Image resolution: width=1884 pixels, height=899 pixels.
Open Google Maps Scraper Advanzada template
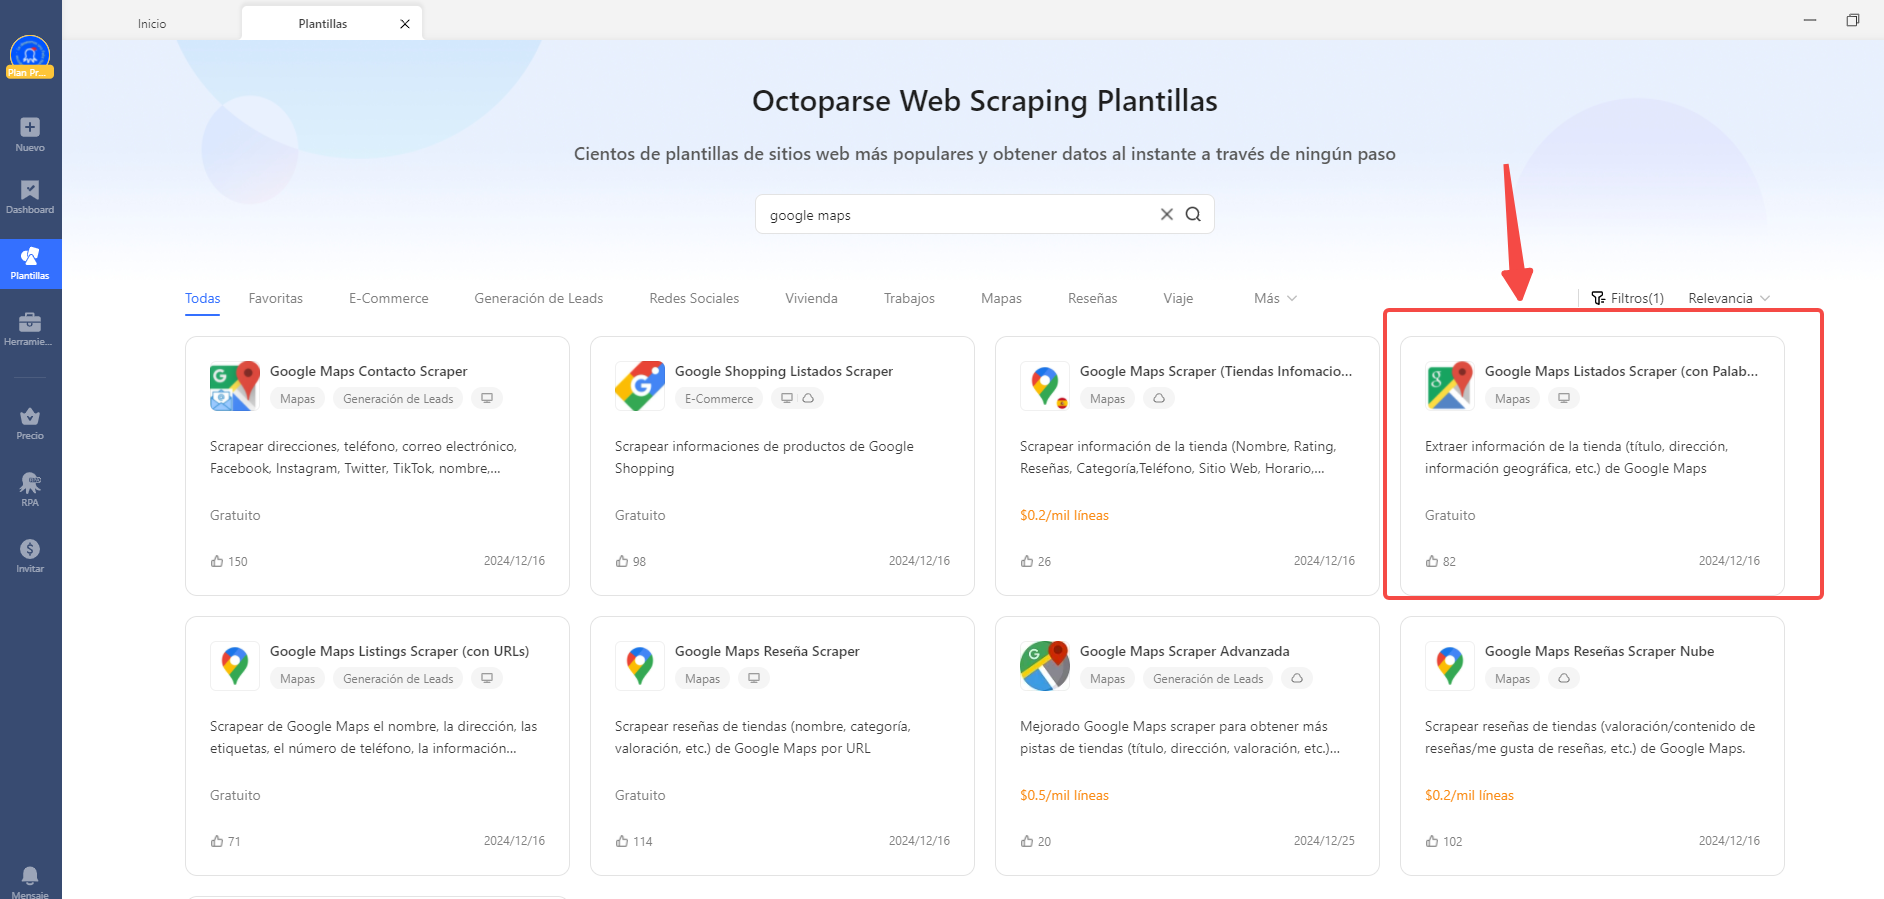pos(1187,745)
